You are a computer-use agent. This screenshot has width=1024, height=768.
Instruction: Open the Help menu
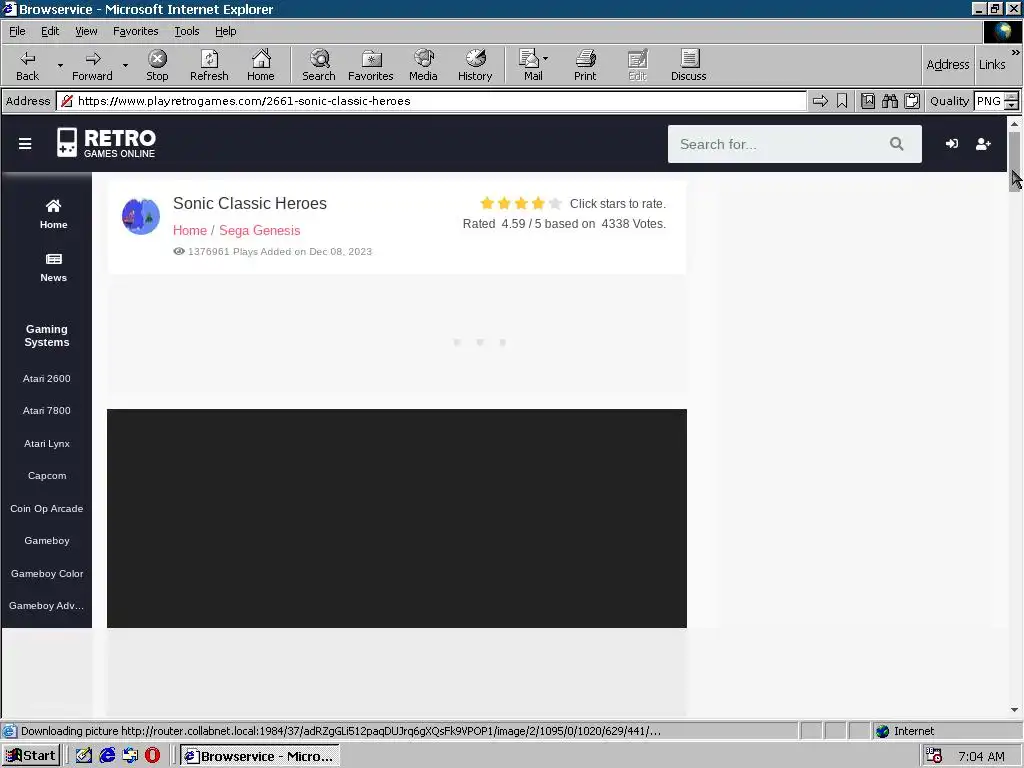[x=225, y=31]
